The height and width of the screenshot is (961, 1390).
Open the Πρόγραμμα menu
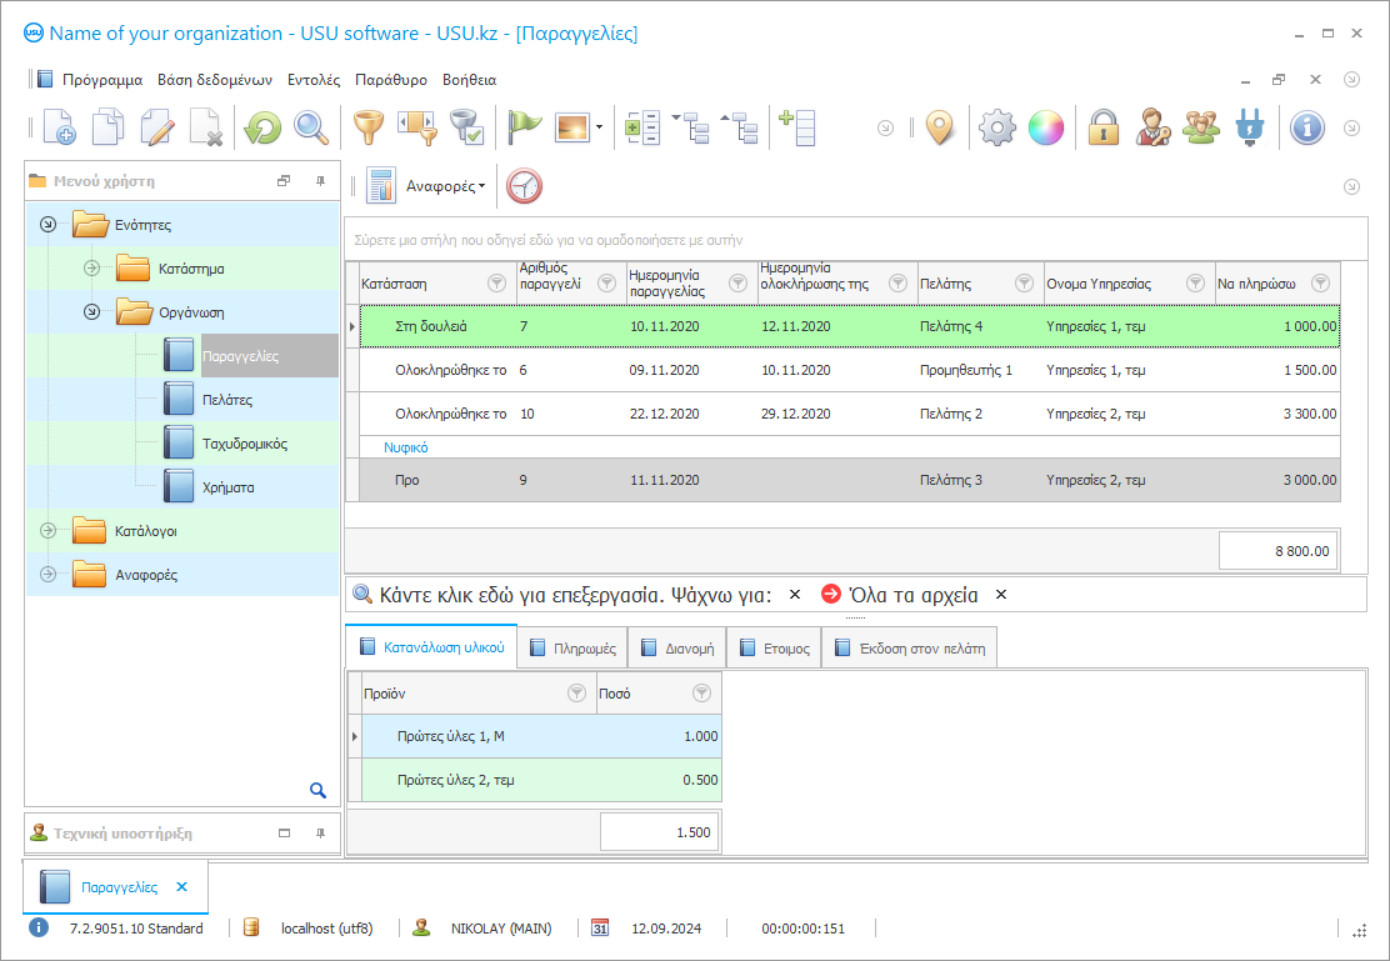click(102, 80)
